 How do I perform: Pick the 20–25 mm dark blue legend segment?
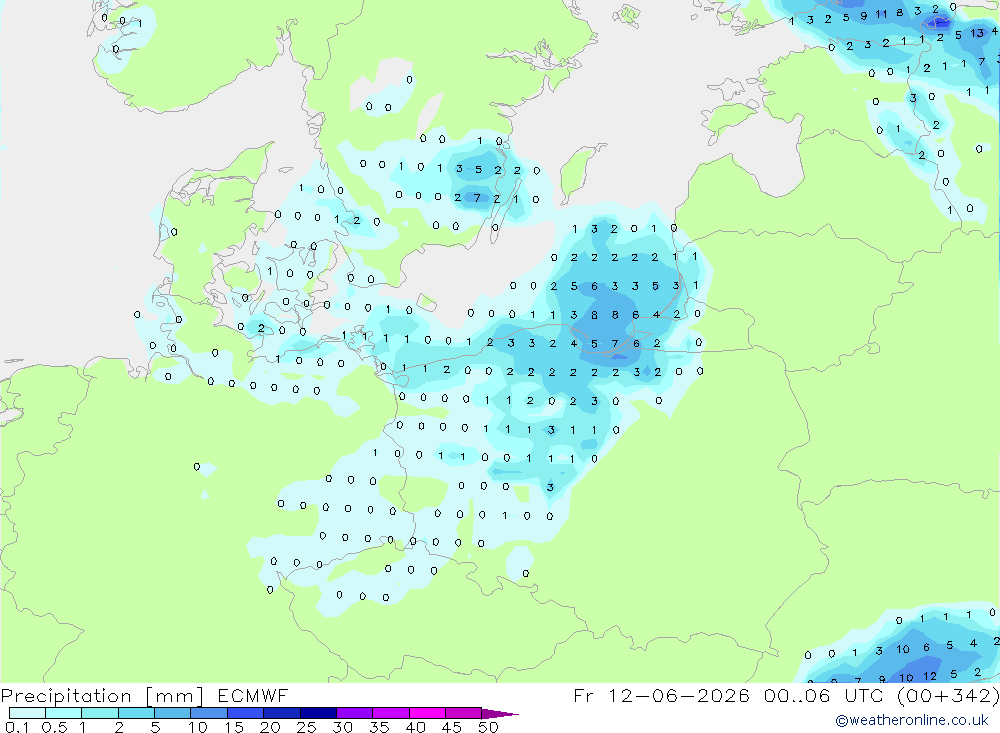pyautogui.click(x=281, y=713)
